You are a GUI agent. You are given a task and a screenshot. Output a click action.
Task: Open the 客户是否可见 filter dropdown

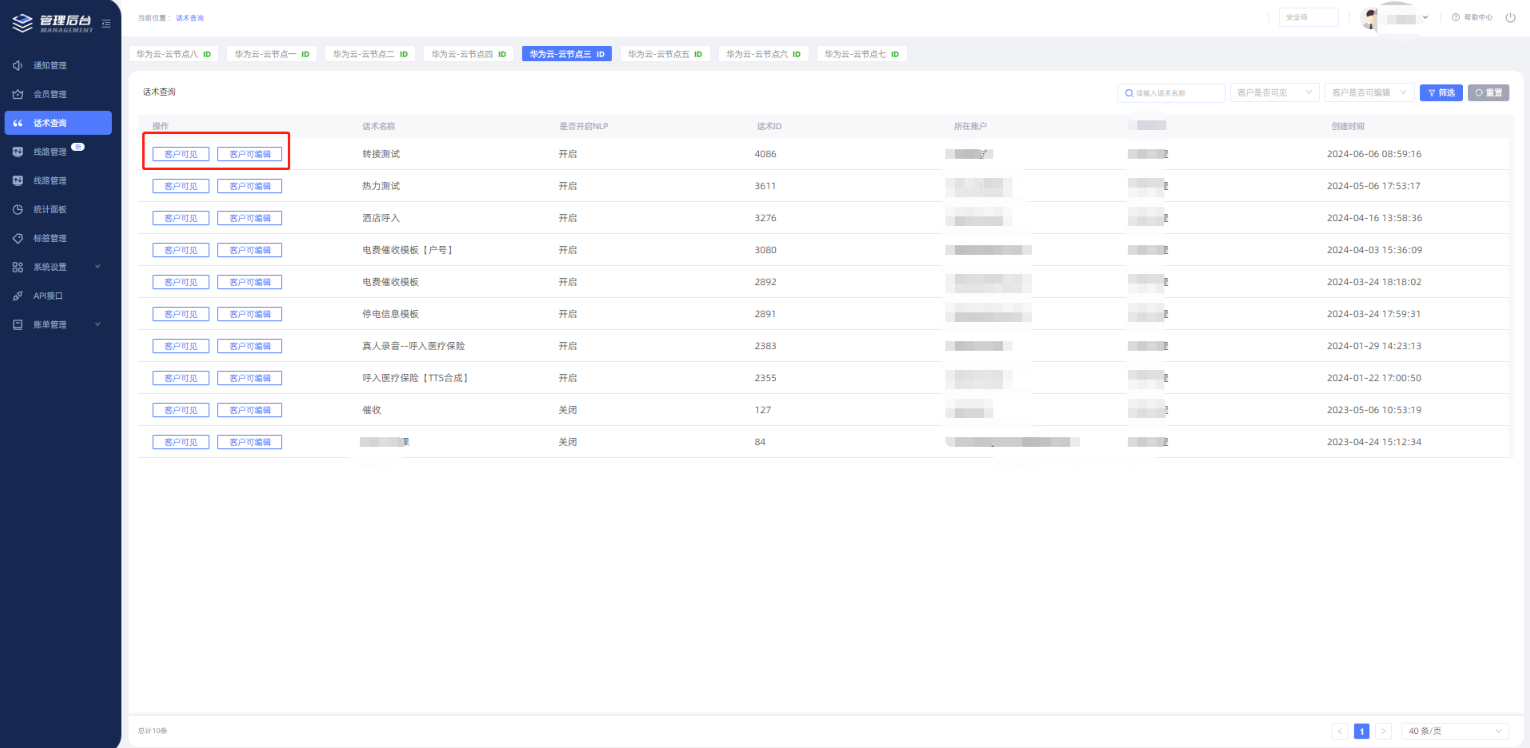1274,93
